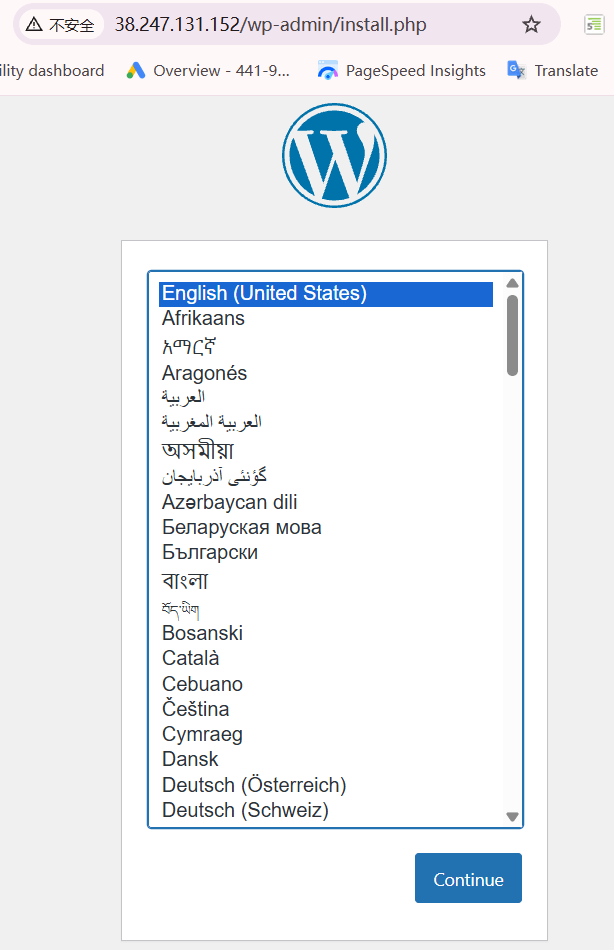
Task: Open the Overview - 441-9... bookmark
Action: pos(208,71)
